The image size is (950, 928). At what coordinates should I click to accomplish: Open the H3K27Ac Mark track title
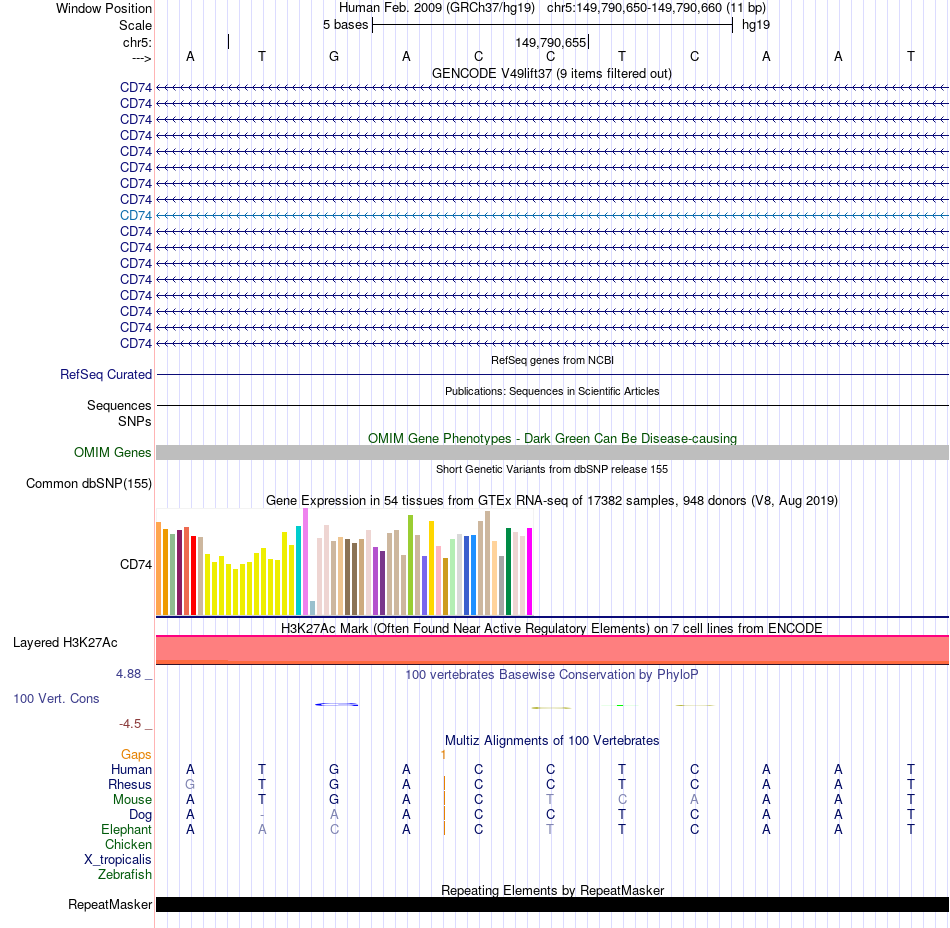tap(551, 628)
